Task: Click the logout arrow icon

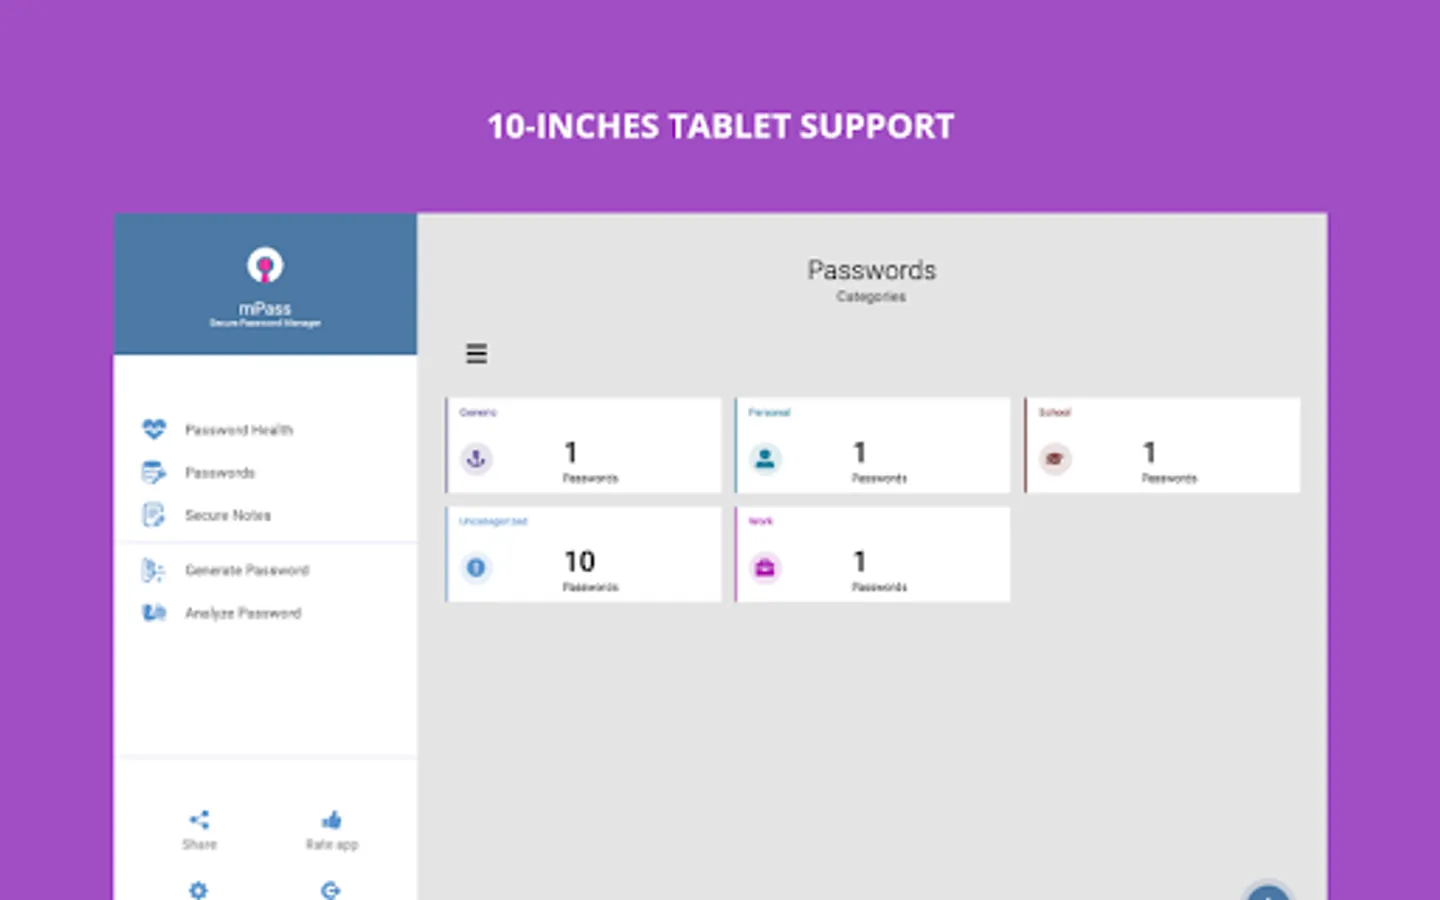Action: coord(331,890)
